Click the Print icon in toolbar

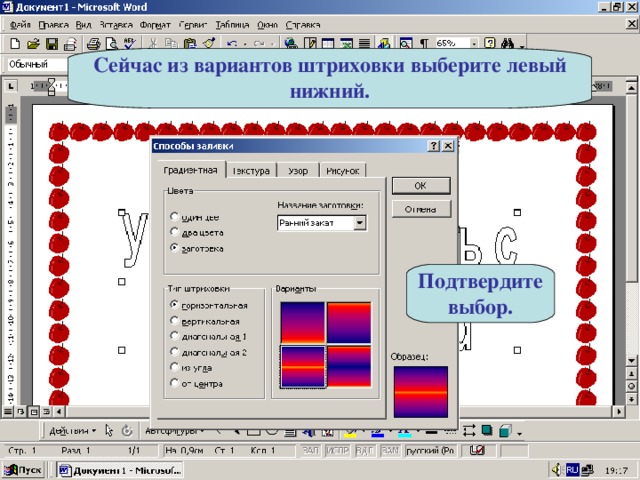click(x=93, y=43)
